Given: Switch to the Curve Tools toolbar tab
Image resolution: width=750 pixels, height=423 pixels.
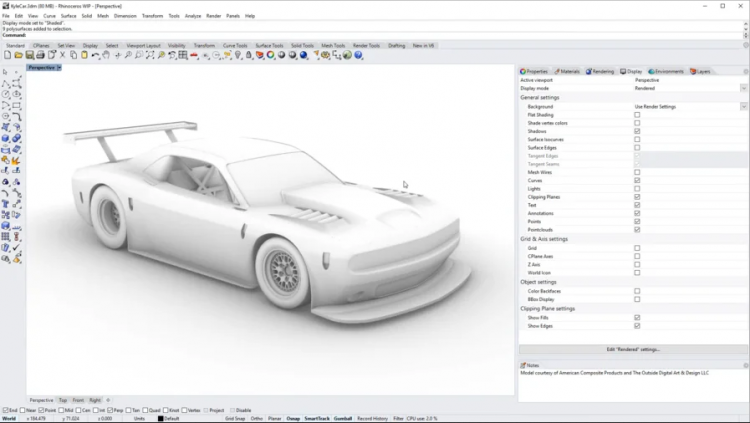Looking at the screenshot, I should coord(235,45).
